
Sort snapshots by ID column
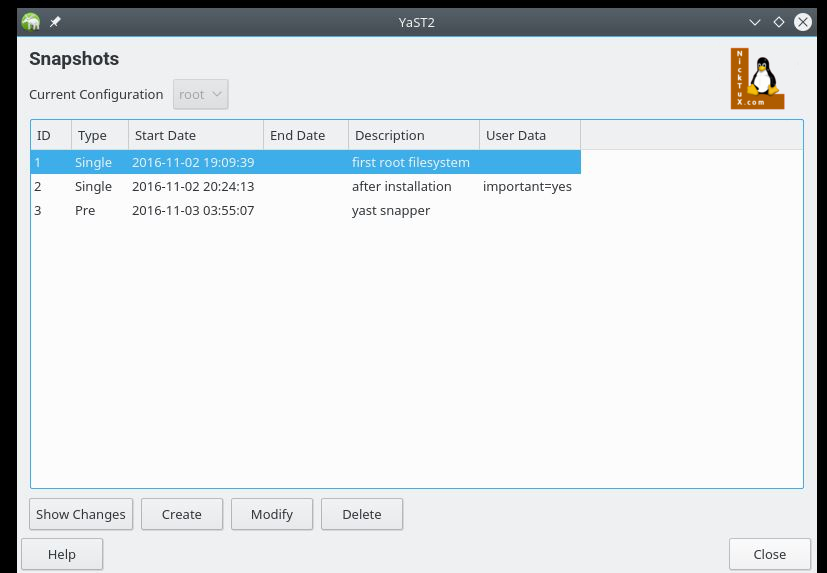point(50,135)
